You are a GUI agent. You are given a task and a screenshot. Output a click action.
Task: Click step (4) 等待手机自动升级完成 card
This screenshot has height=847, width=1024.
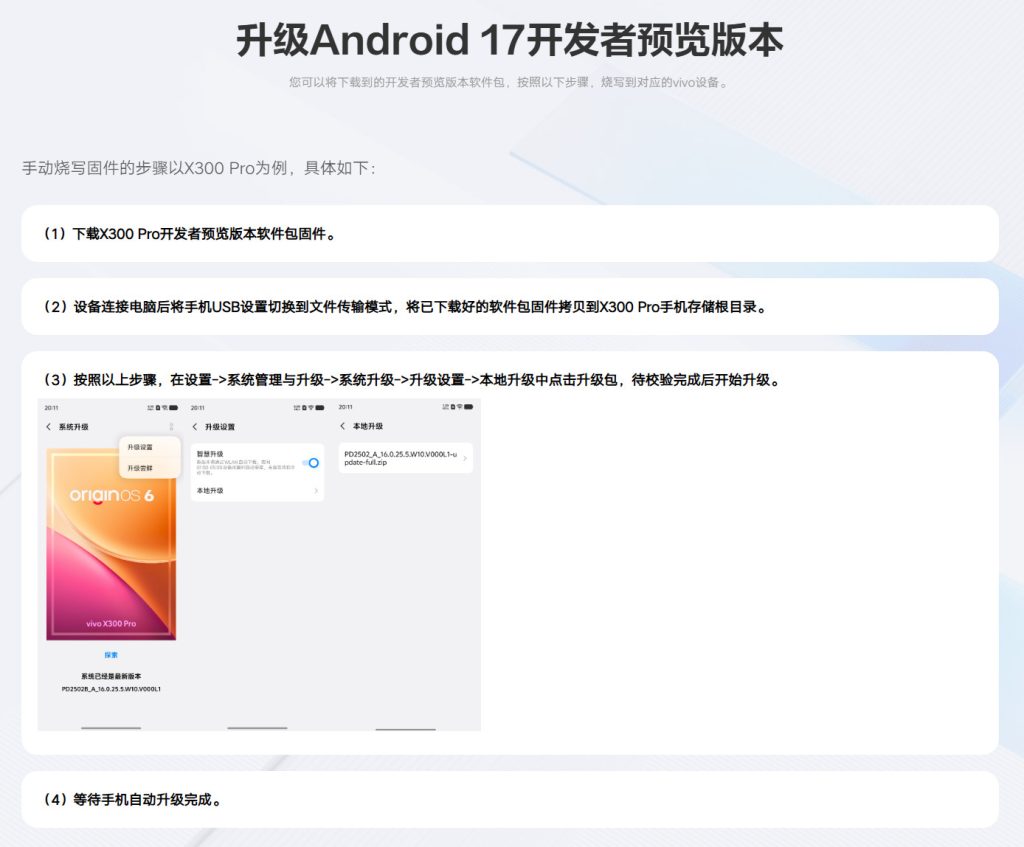pyautogui.click(x=510, y=800)
